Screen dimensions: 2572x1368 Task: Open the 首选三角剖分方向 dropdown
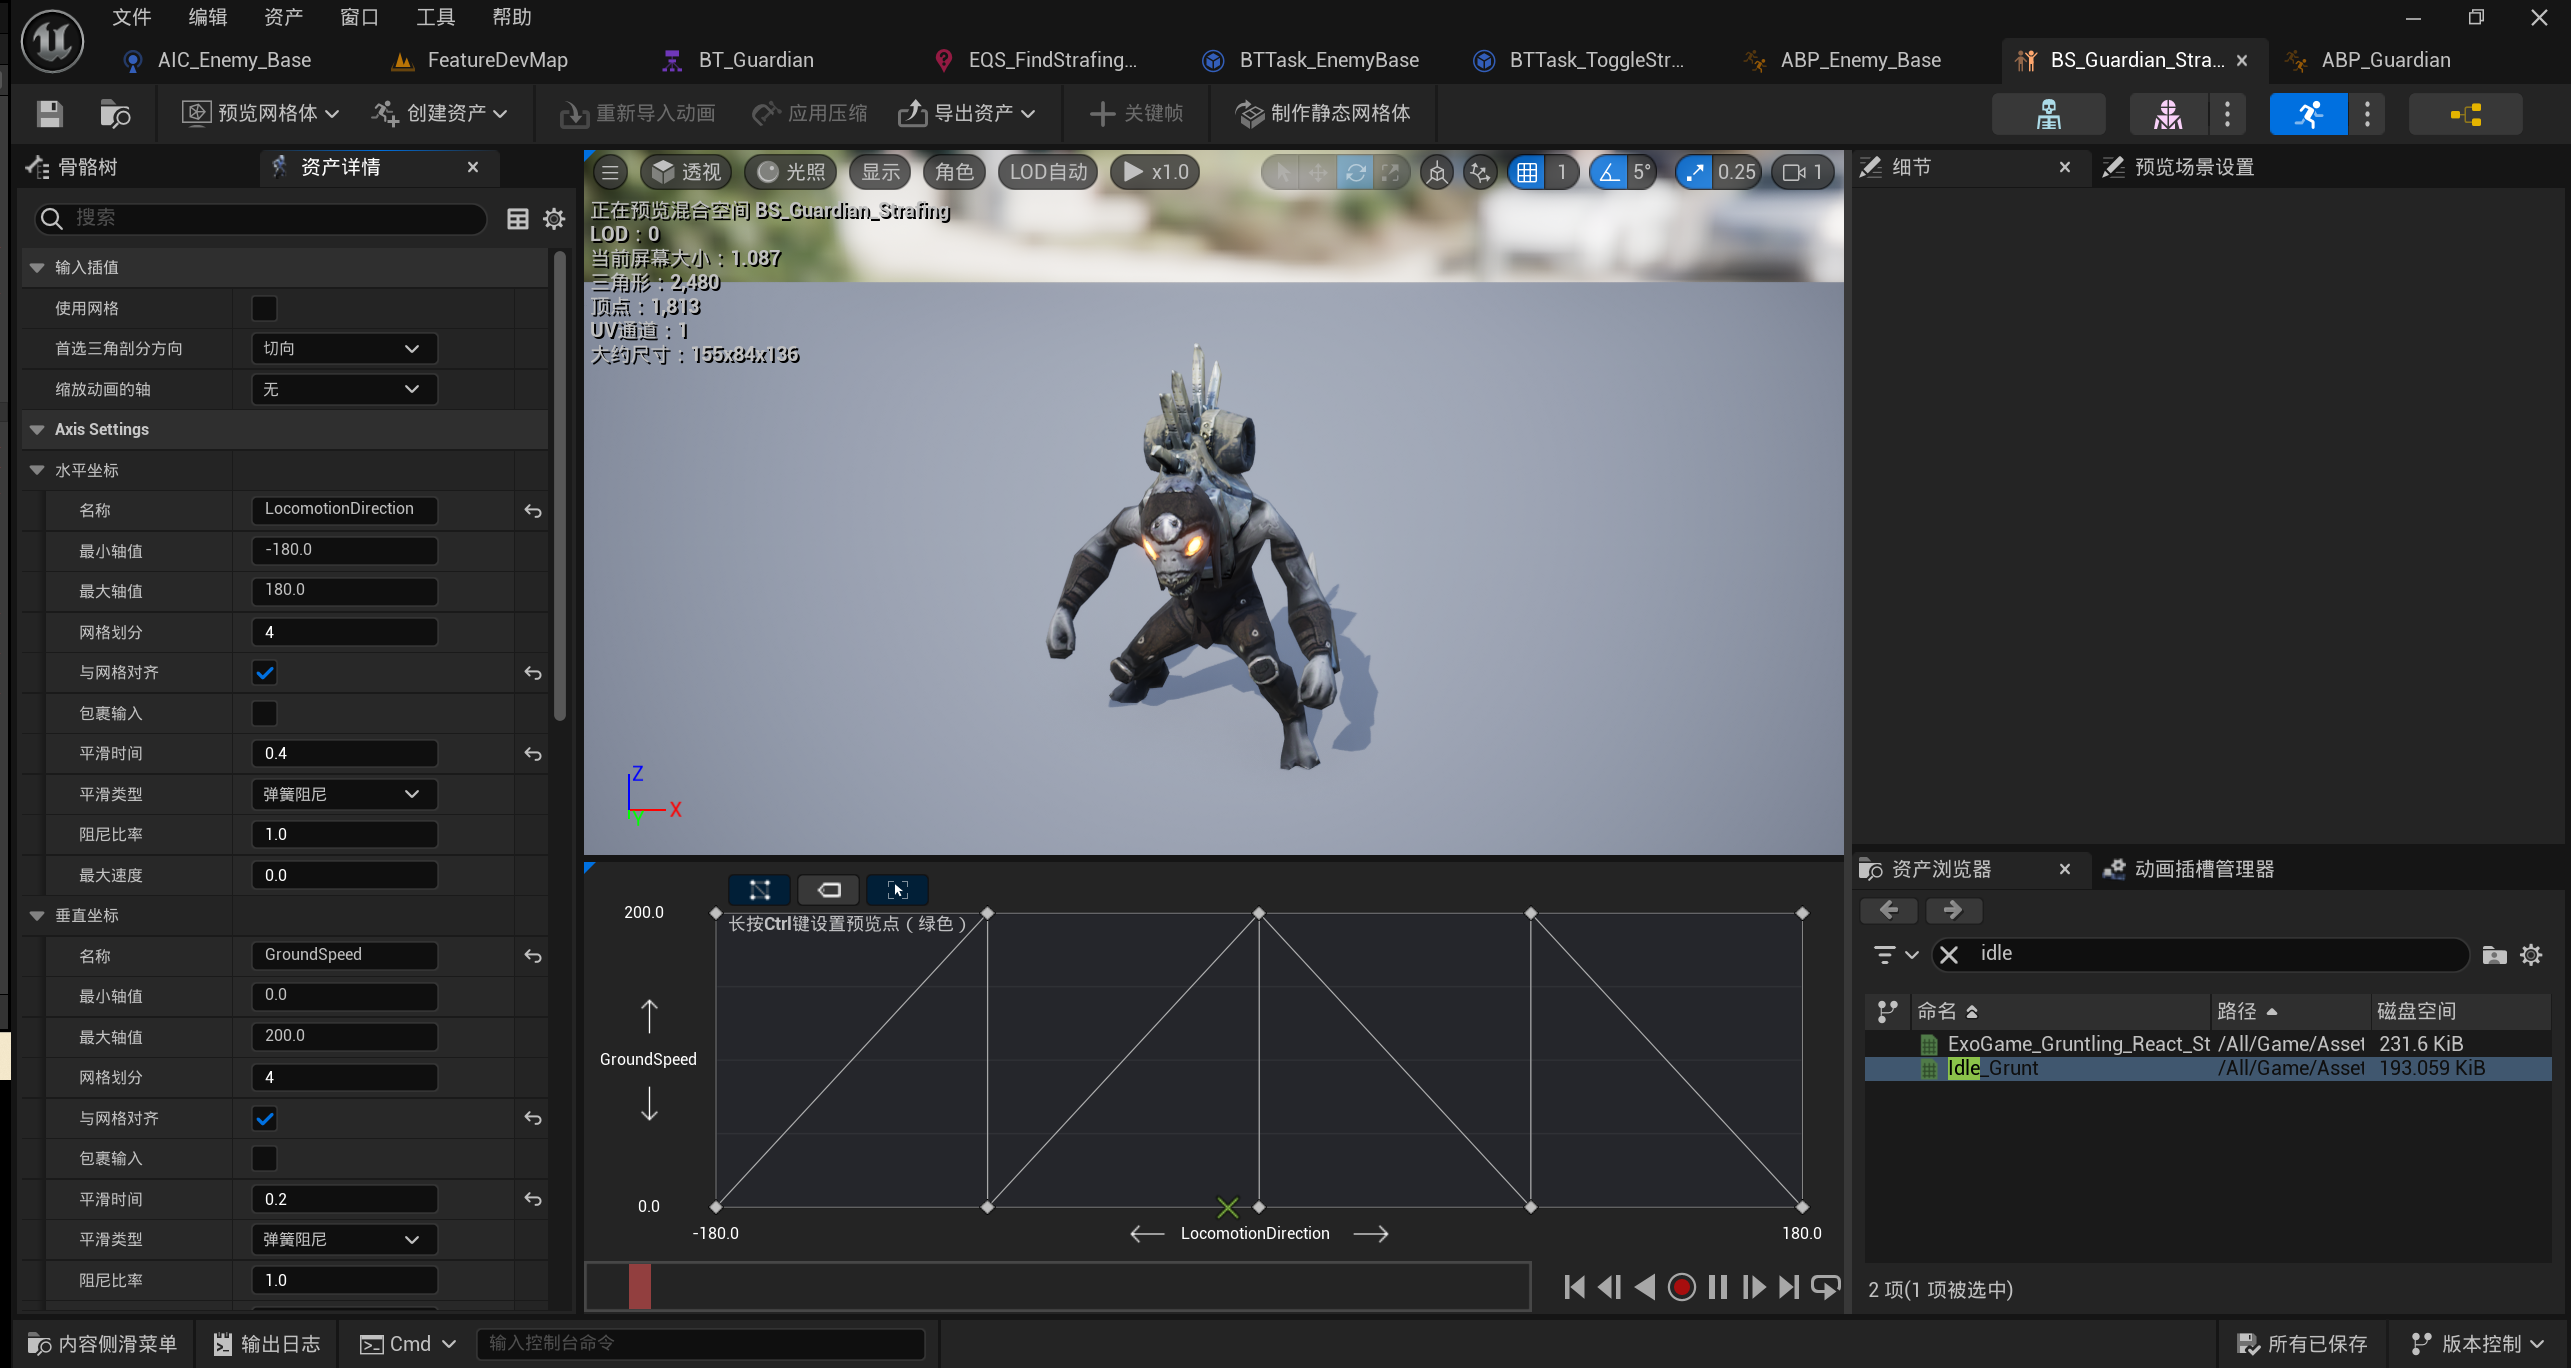343,348
